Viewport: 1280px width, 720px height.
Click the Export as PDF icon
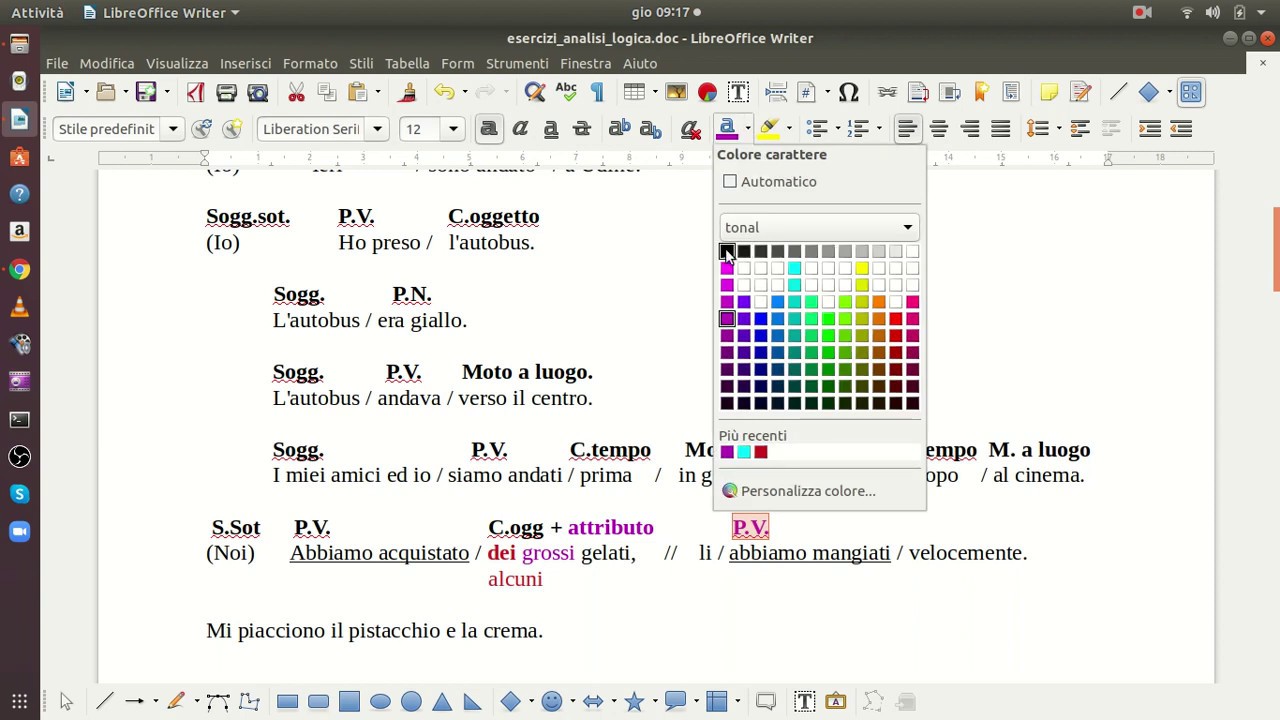195,92
